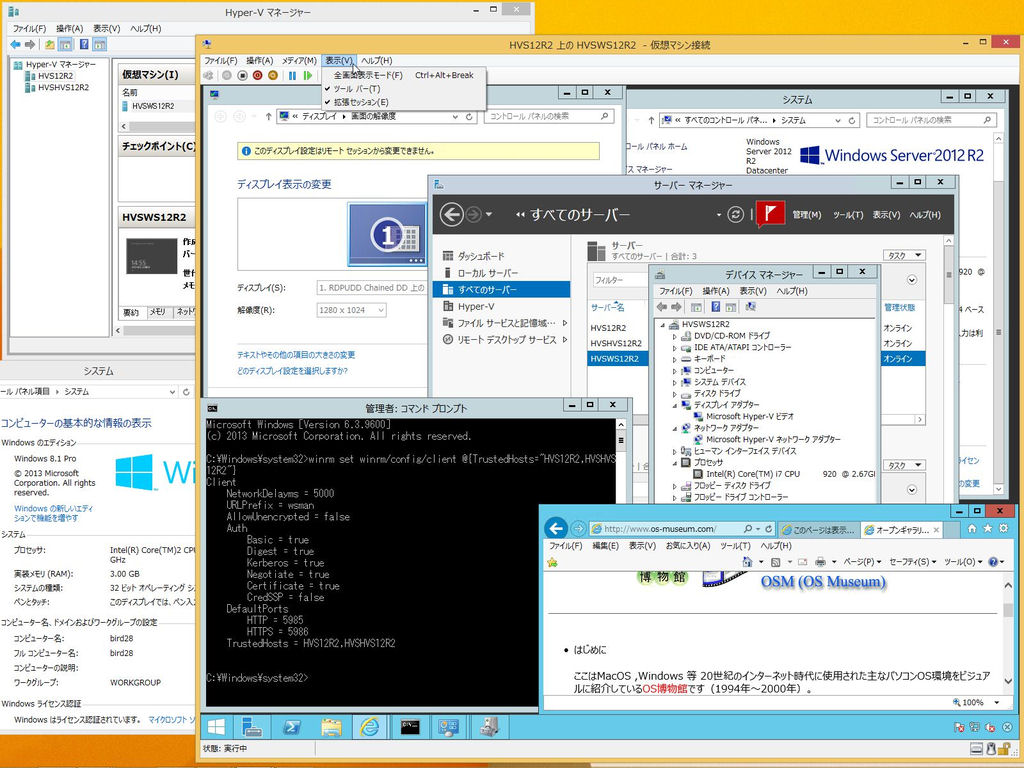Switch to the オープンギャラリ IE tab

901,530
